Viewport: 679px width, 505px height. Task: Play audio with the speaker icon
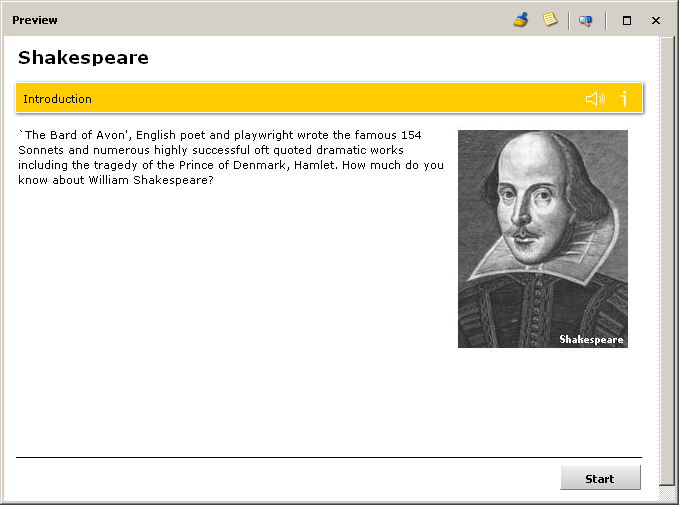[595, 99]
